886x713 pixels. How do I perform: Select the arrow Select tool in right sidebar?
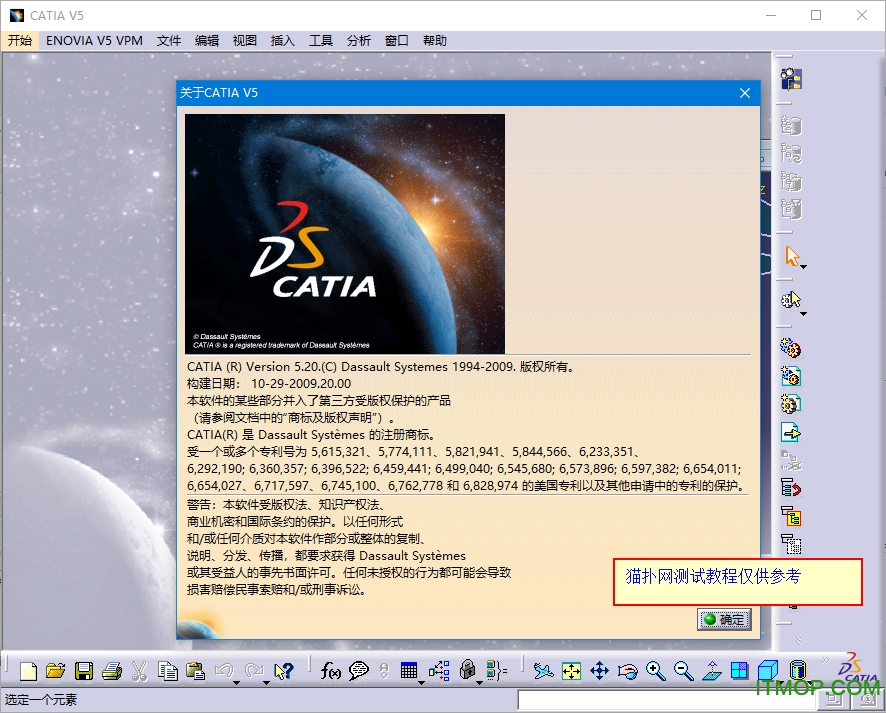pos(791,257)
